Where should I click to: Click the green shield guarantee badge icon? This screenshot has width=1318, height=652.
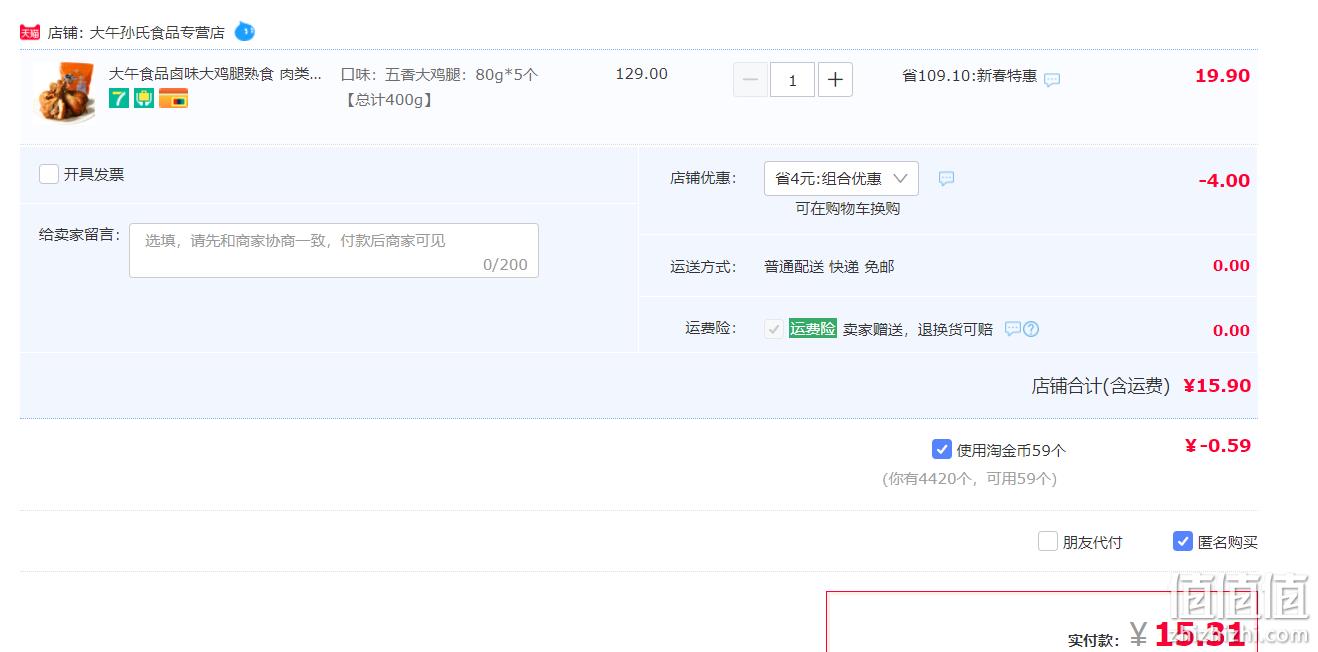point(144,98)
